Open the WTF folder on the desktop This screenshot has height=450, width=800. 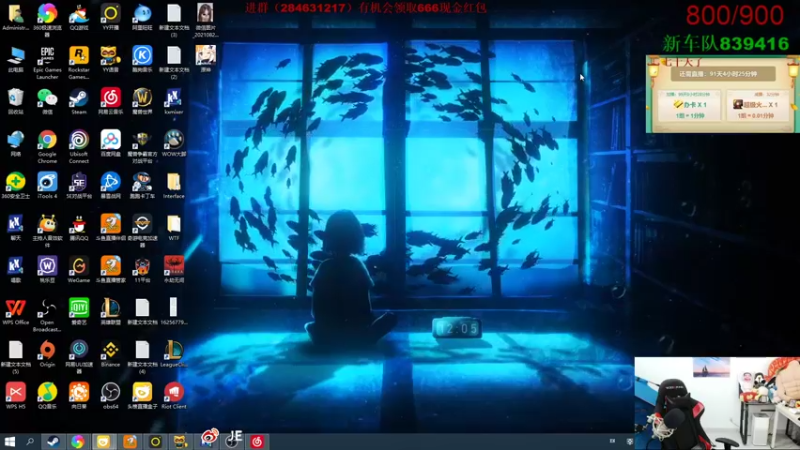173,228
